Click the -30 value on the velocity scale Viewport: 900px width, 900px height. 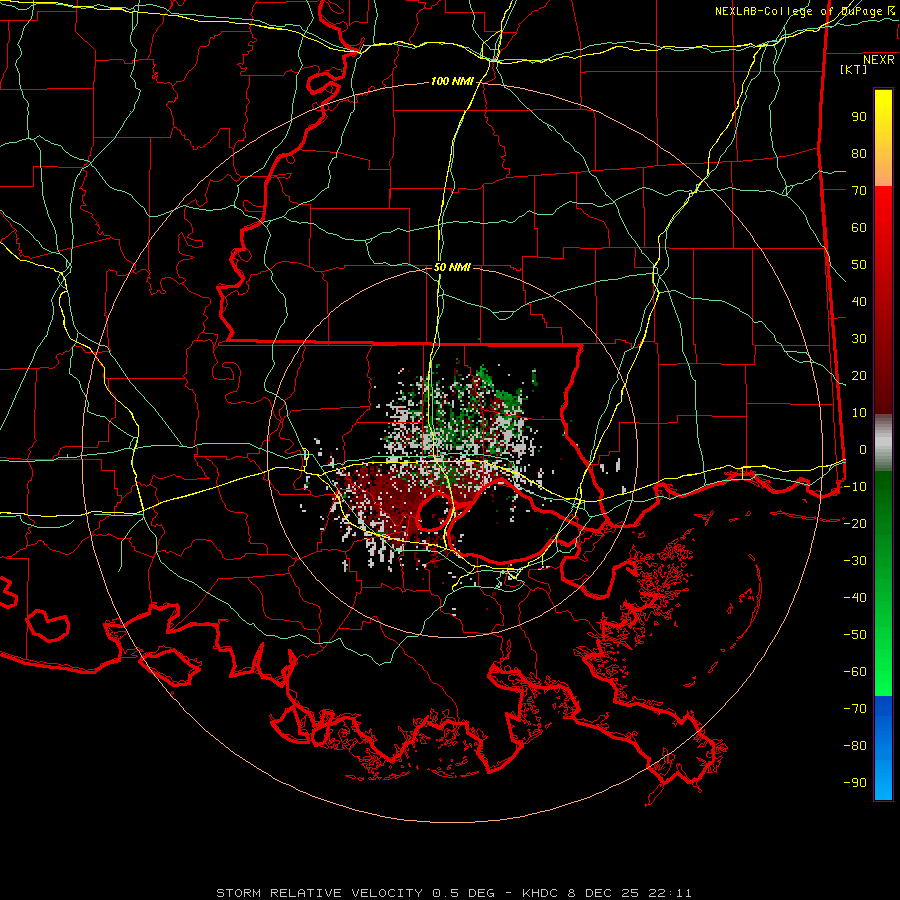855,561
